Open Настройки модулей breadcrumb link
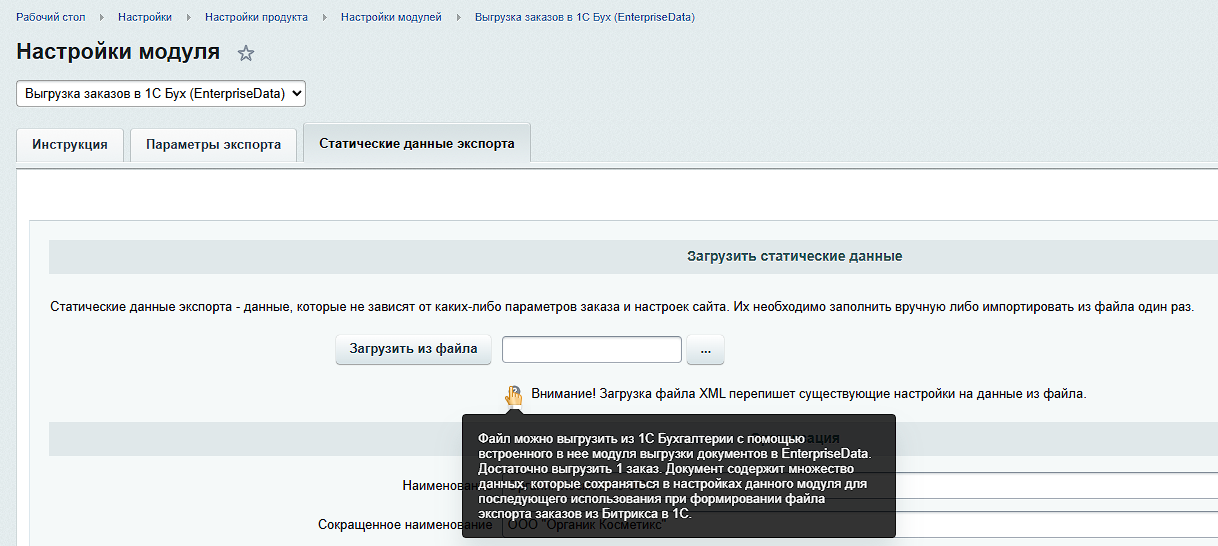 click(x=391, y=18)
